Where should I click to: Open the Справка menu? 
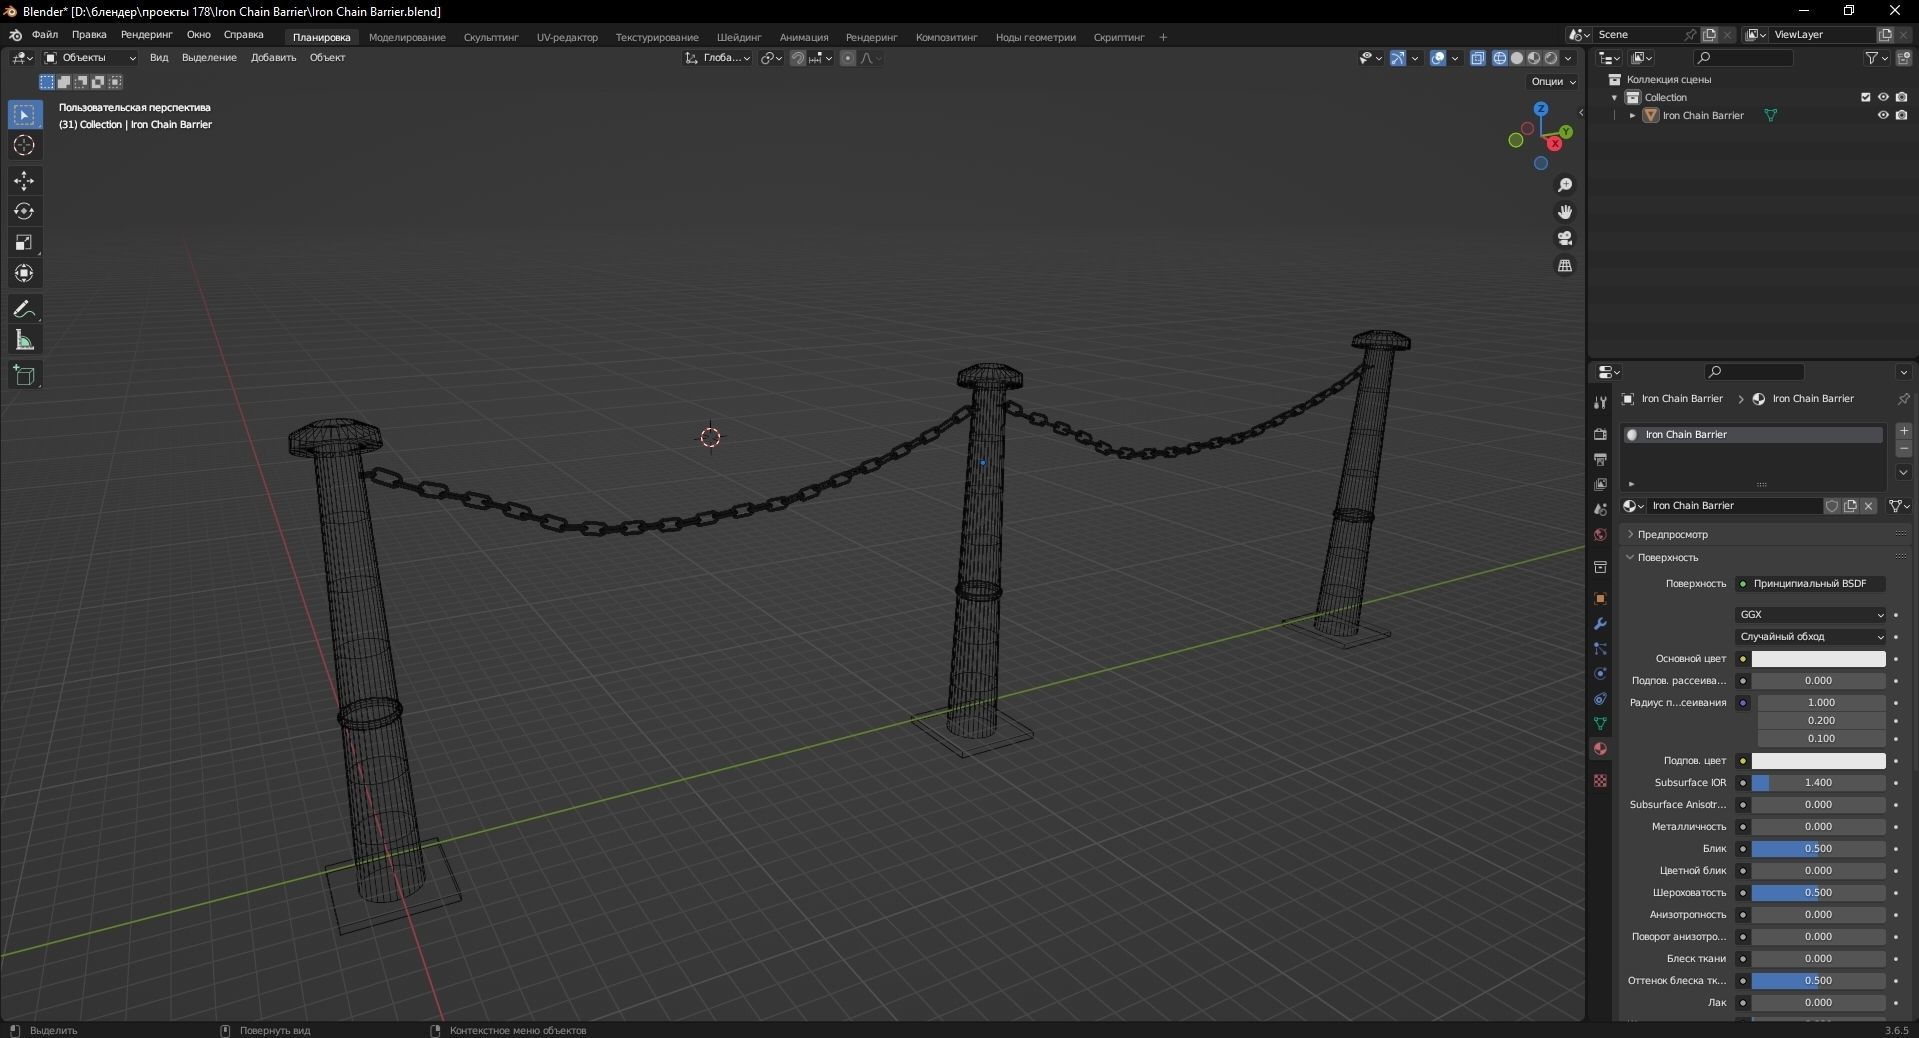click(x=244, y=35)
